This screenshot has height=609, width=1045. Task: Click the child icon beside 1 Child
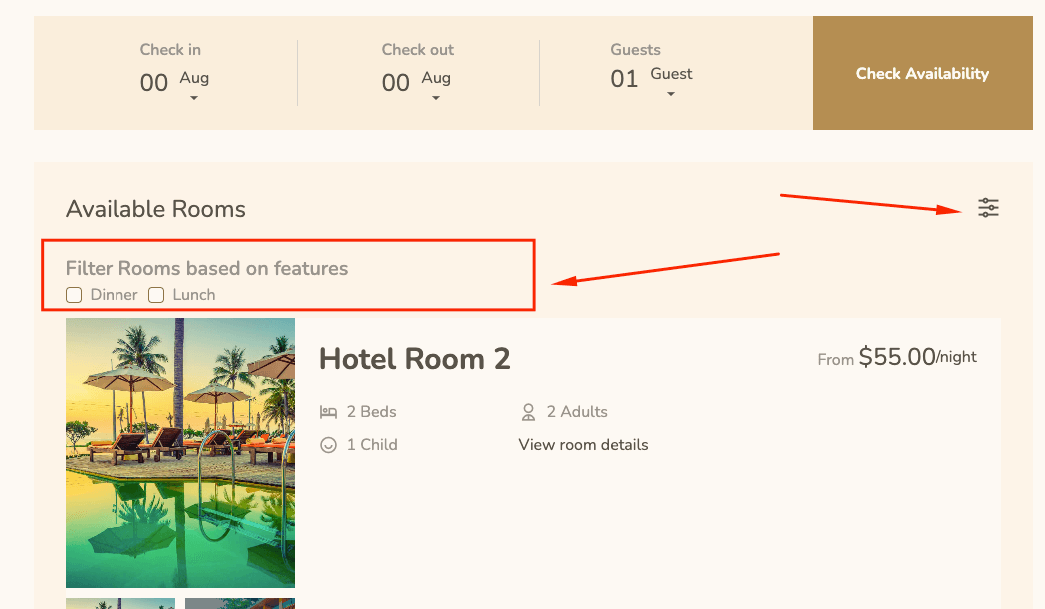(x=329, y=444)
